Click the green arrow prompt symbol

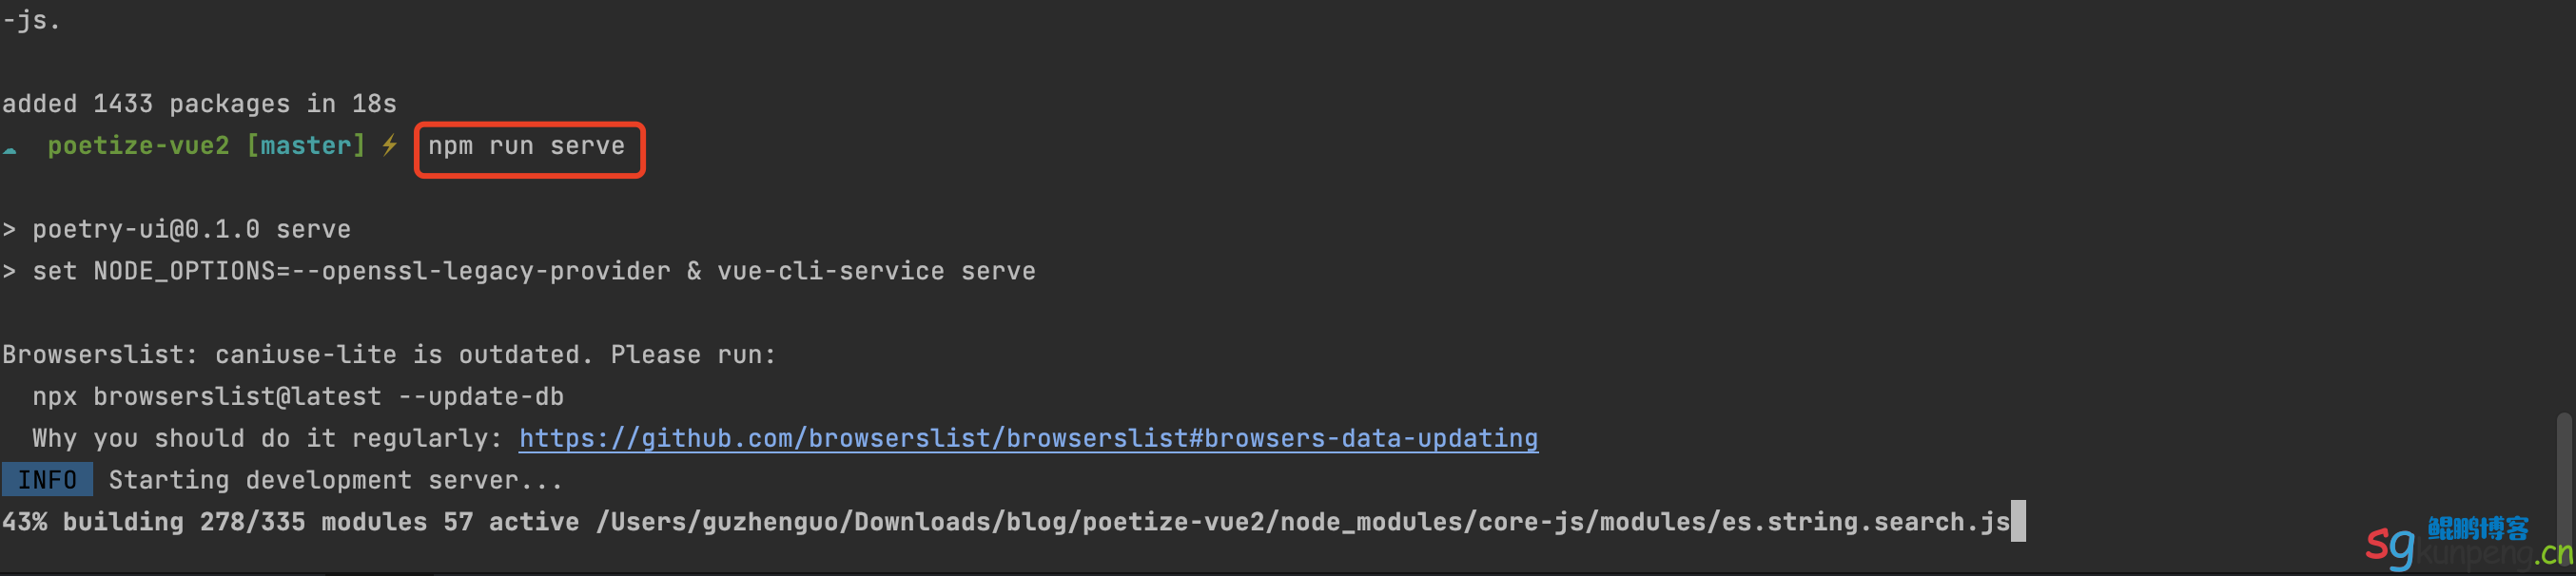coord(10,150)
